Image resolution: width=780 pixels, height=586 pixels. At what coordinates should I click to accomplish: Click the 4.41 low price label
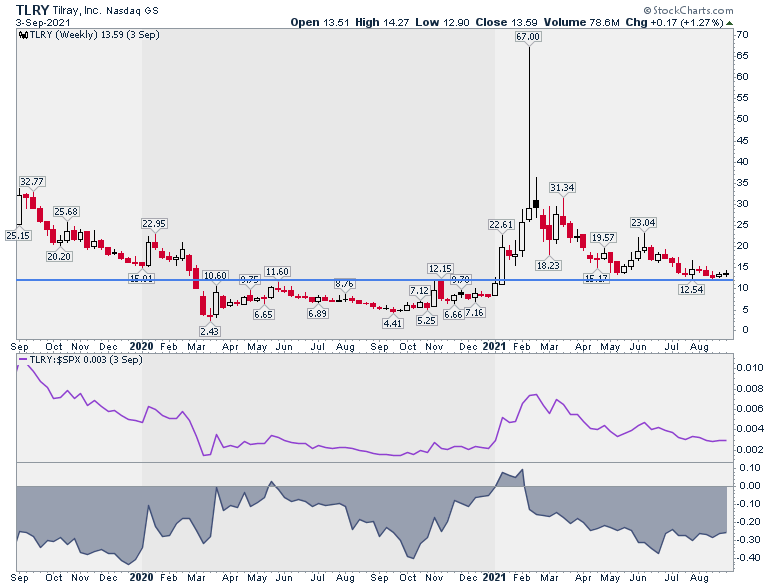coord(392,323)
